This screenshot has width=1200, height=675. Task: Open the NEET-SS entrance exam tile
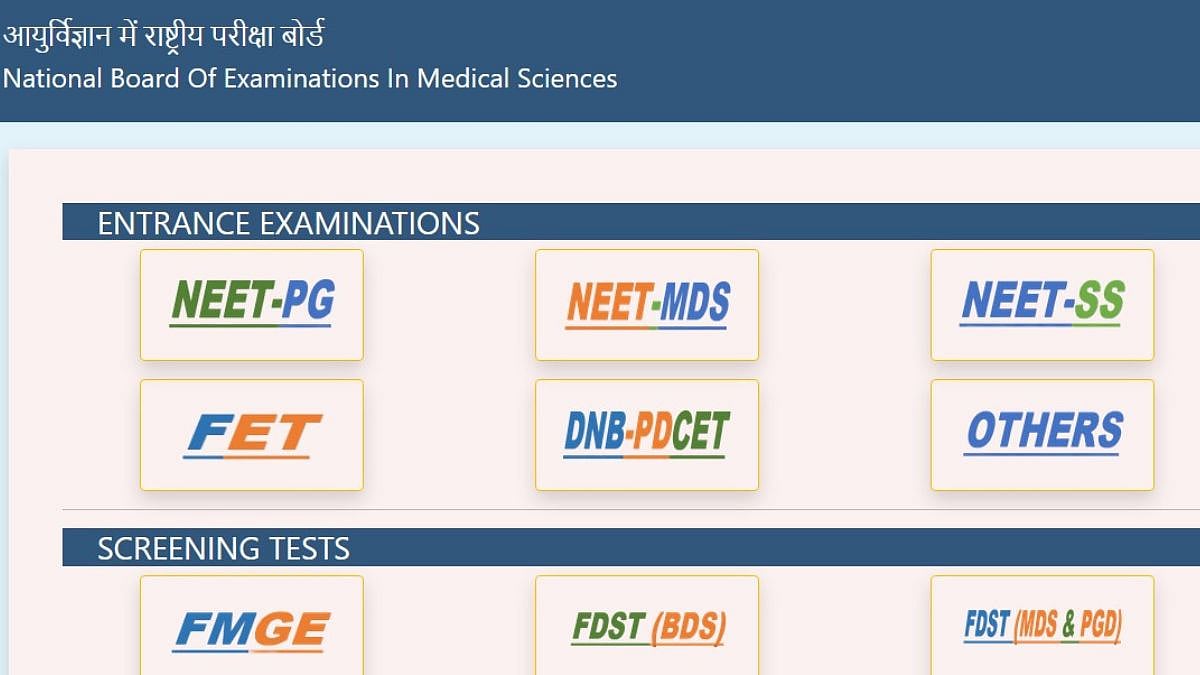1042,305
